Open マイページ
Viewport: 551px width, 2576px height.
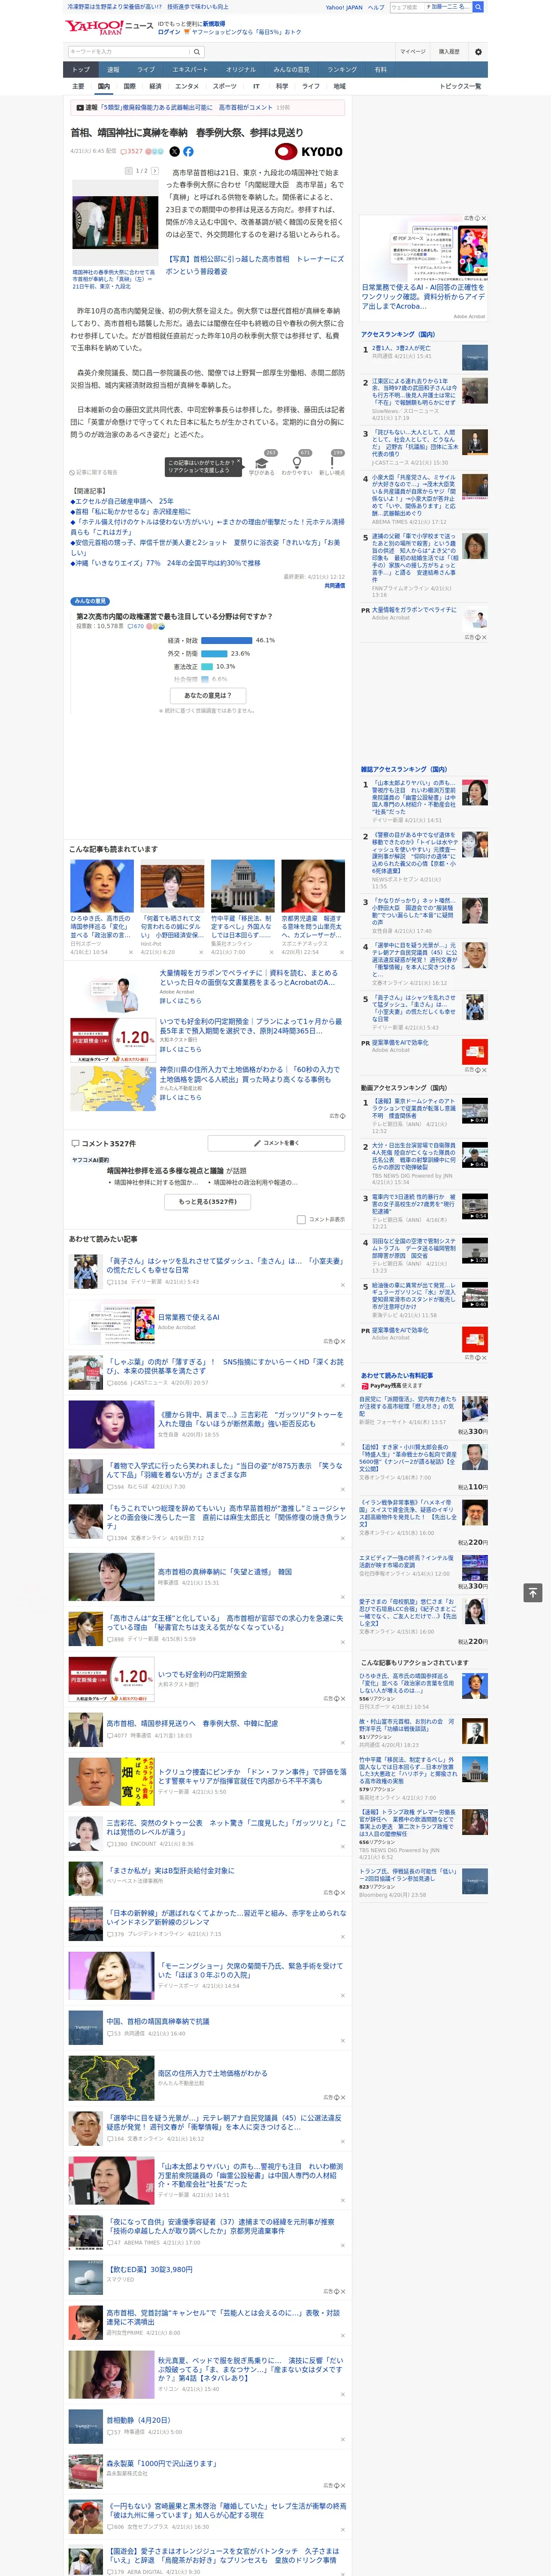(412, 51)
